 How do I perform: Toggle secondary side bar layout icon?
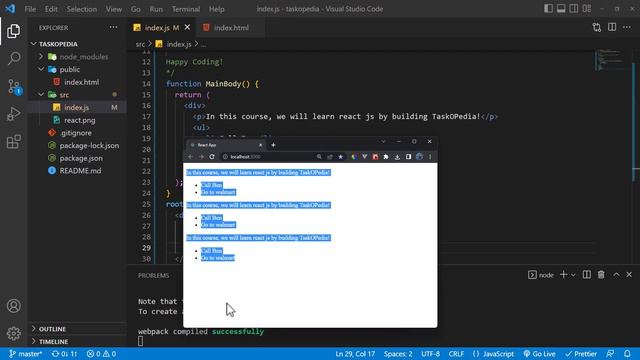tap(573, 9)
